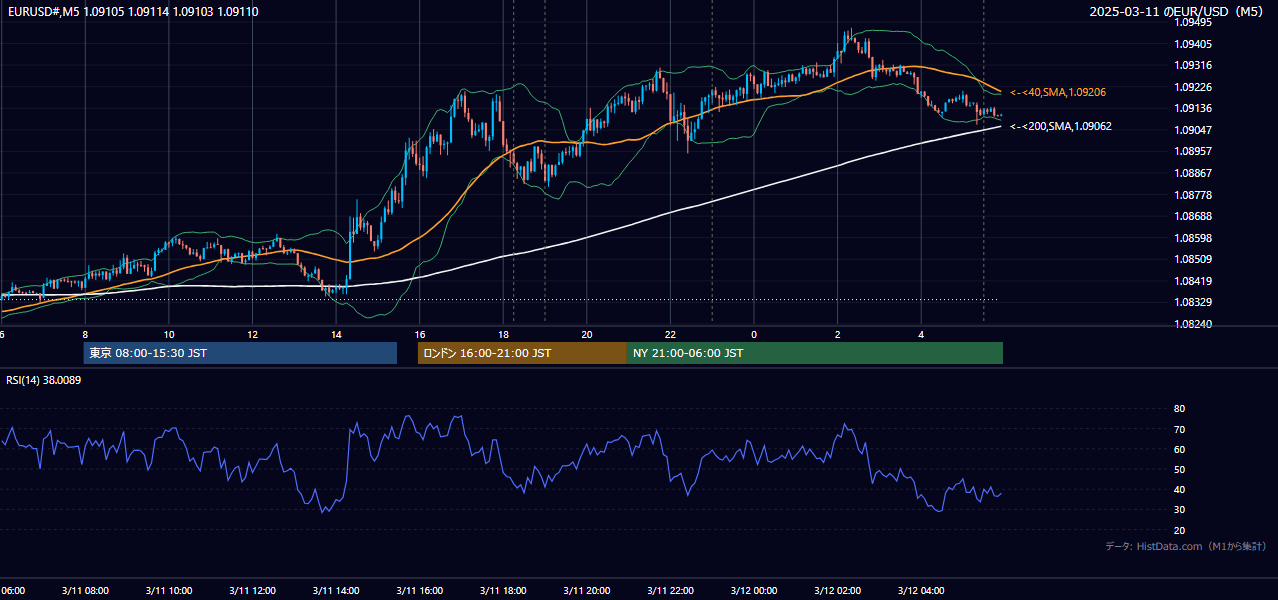The image size is (1278, 600).
Task: Click hour label 16 under the price chart
Action: coord(420,334)
